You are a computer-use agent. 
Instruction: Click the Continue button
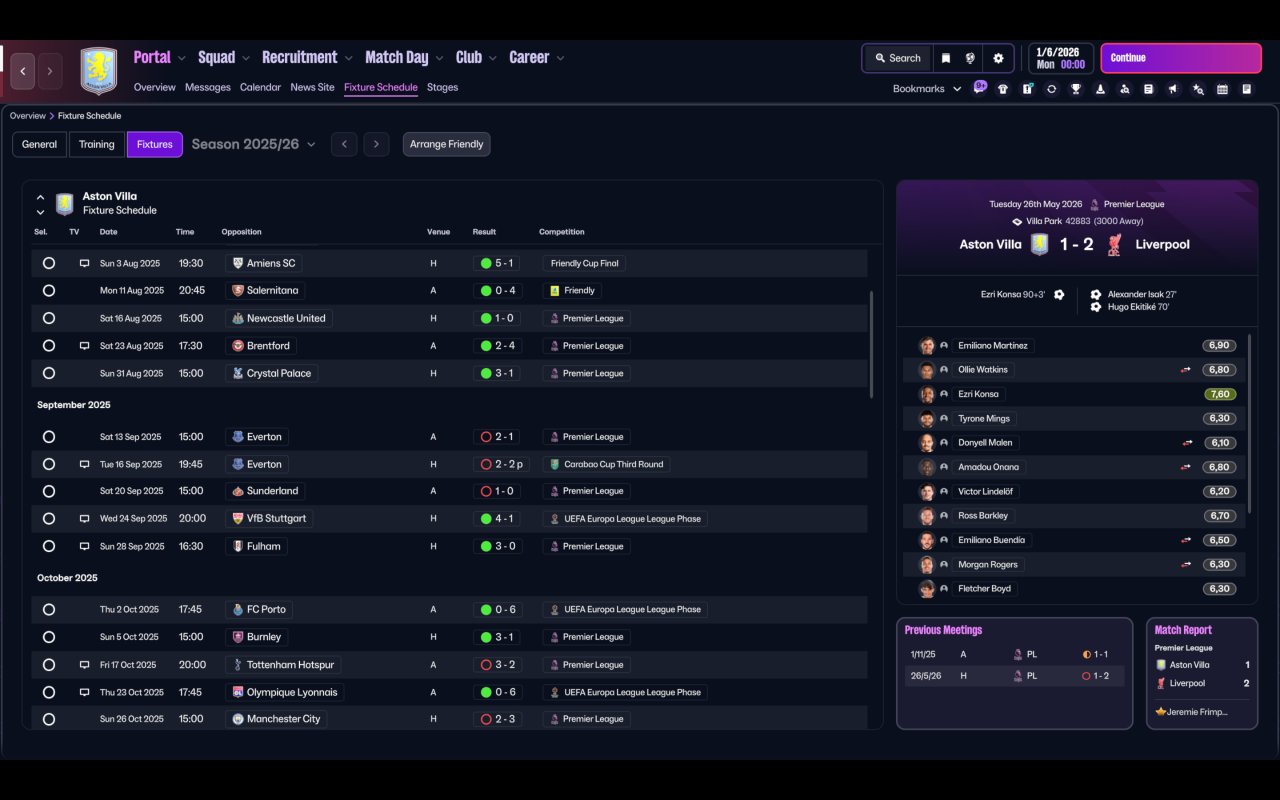point(1181,58)
